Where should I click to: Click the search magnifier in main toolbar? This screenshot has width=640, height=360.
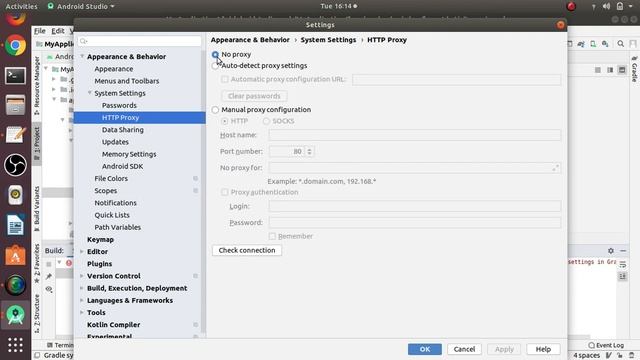620,44
